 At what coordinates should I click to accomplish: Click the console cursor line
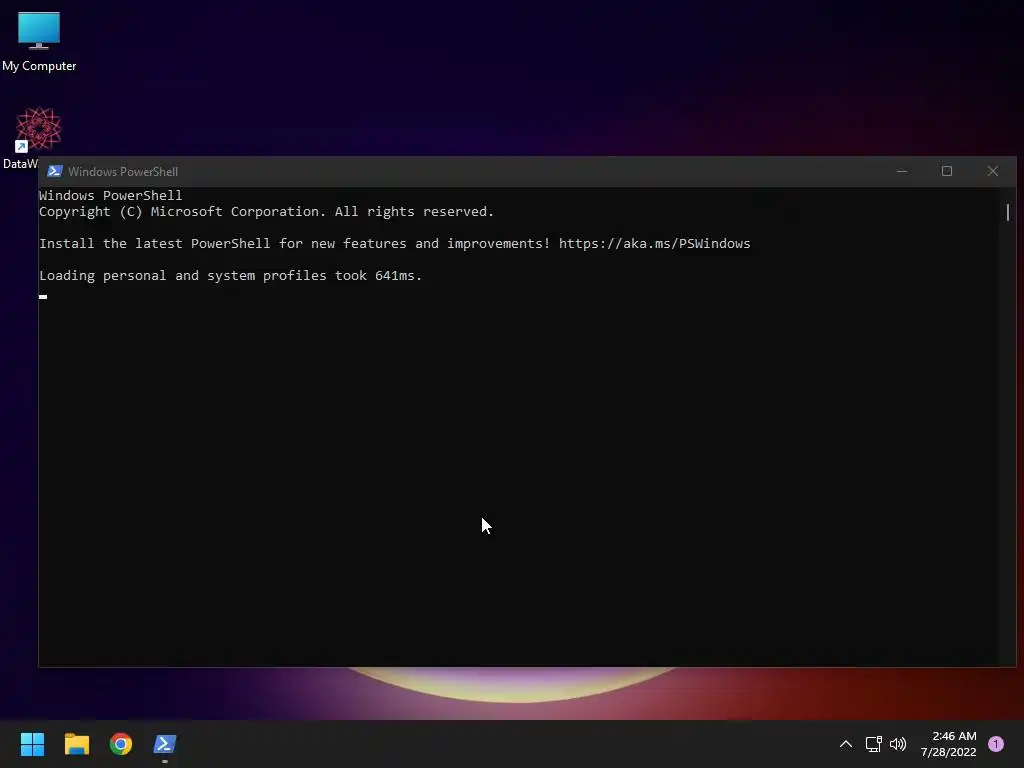[43, 296]
